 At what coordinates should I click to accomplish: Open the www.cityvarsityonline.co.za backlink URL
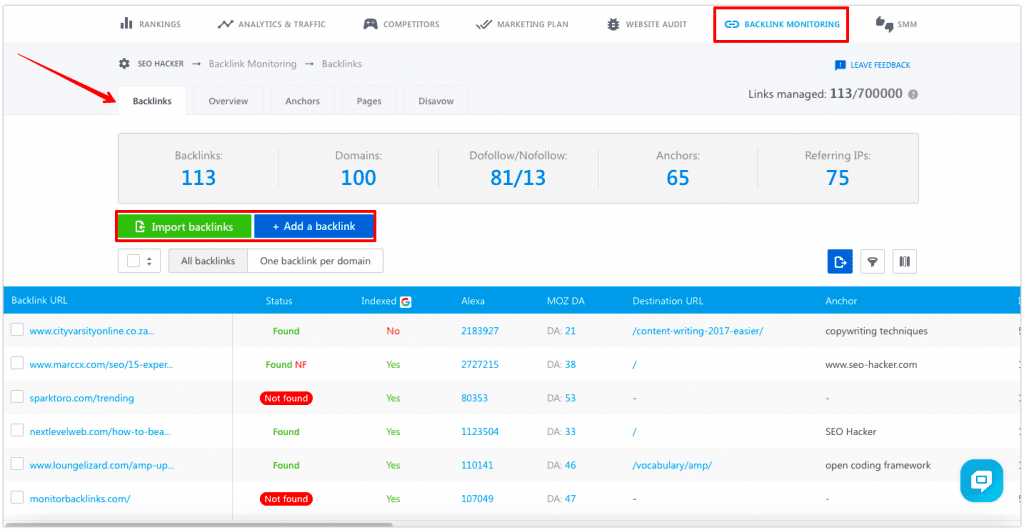[x=92, y=331]
